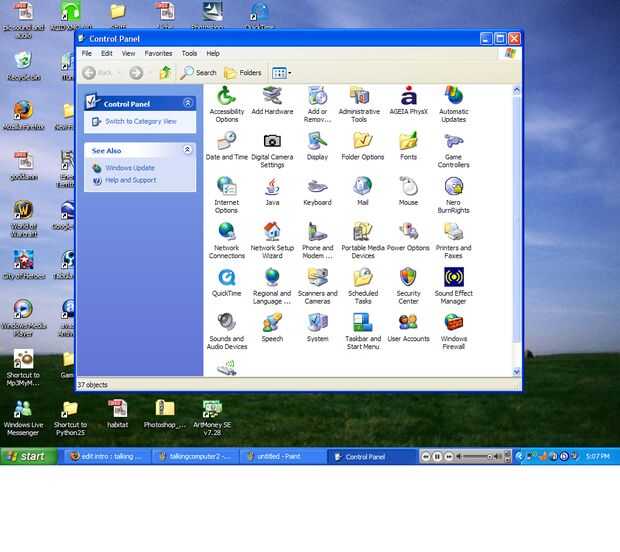The width and height of the screenshot is (620, 552).
Task: Open Digital Camera Settings
Action: 272,149
